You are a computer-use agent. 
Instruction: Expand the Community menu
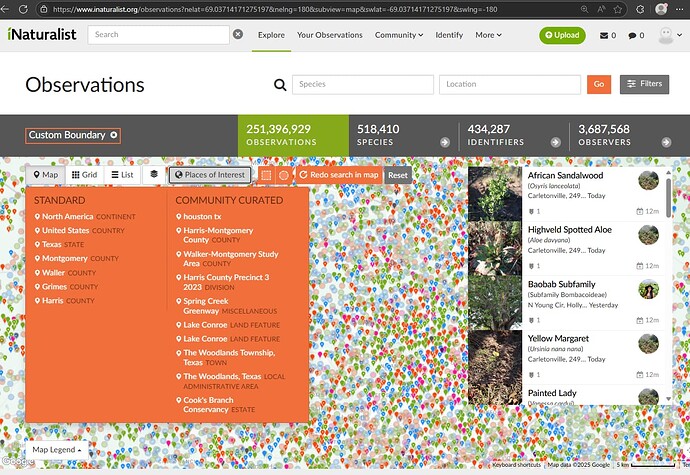tap(399, 35)
